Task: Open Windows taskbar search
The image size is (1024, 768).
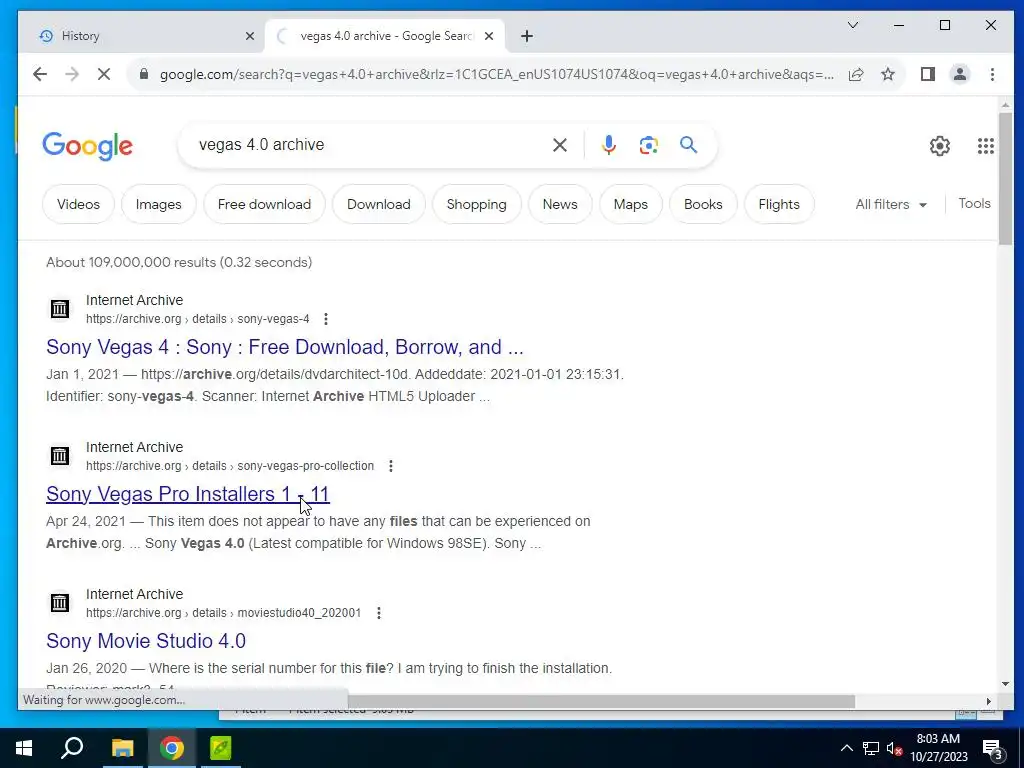Action: pyautogui.click(x=72, y=748)
